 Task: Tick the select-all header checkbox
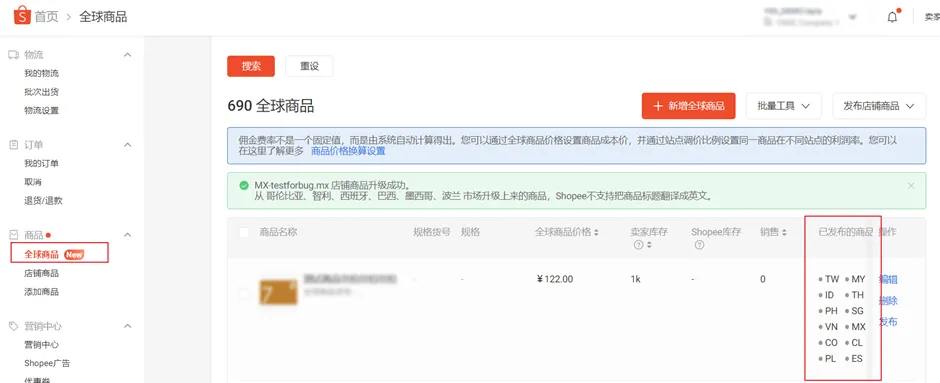244,233
